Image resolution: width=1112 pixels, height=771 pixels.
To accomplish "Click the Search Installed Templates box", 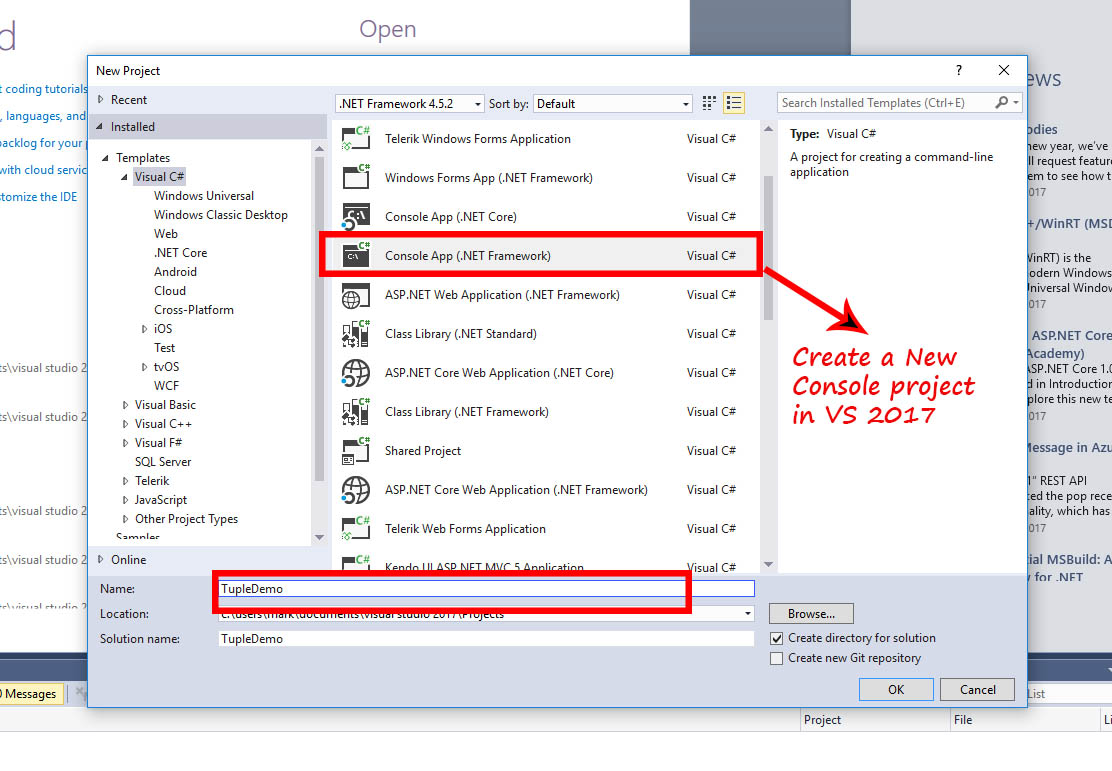I will point(886,103).
